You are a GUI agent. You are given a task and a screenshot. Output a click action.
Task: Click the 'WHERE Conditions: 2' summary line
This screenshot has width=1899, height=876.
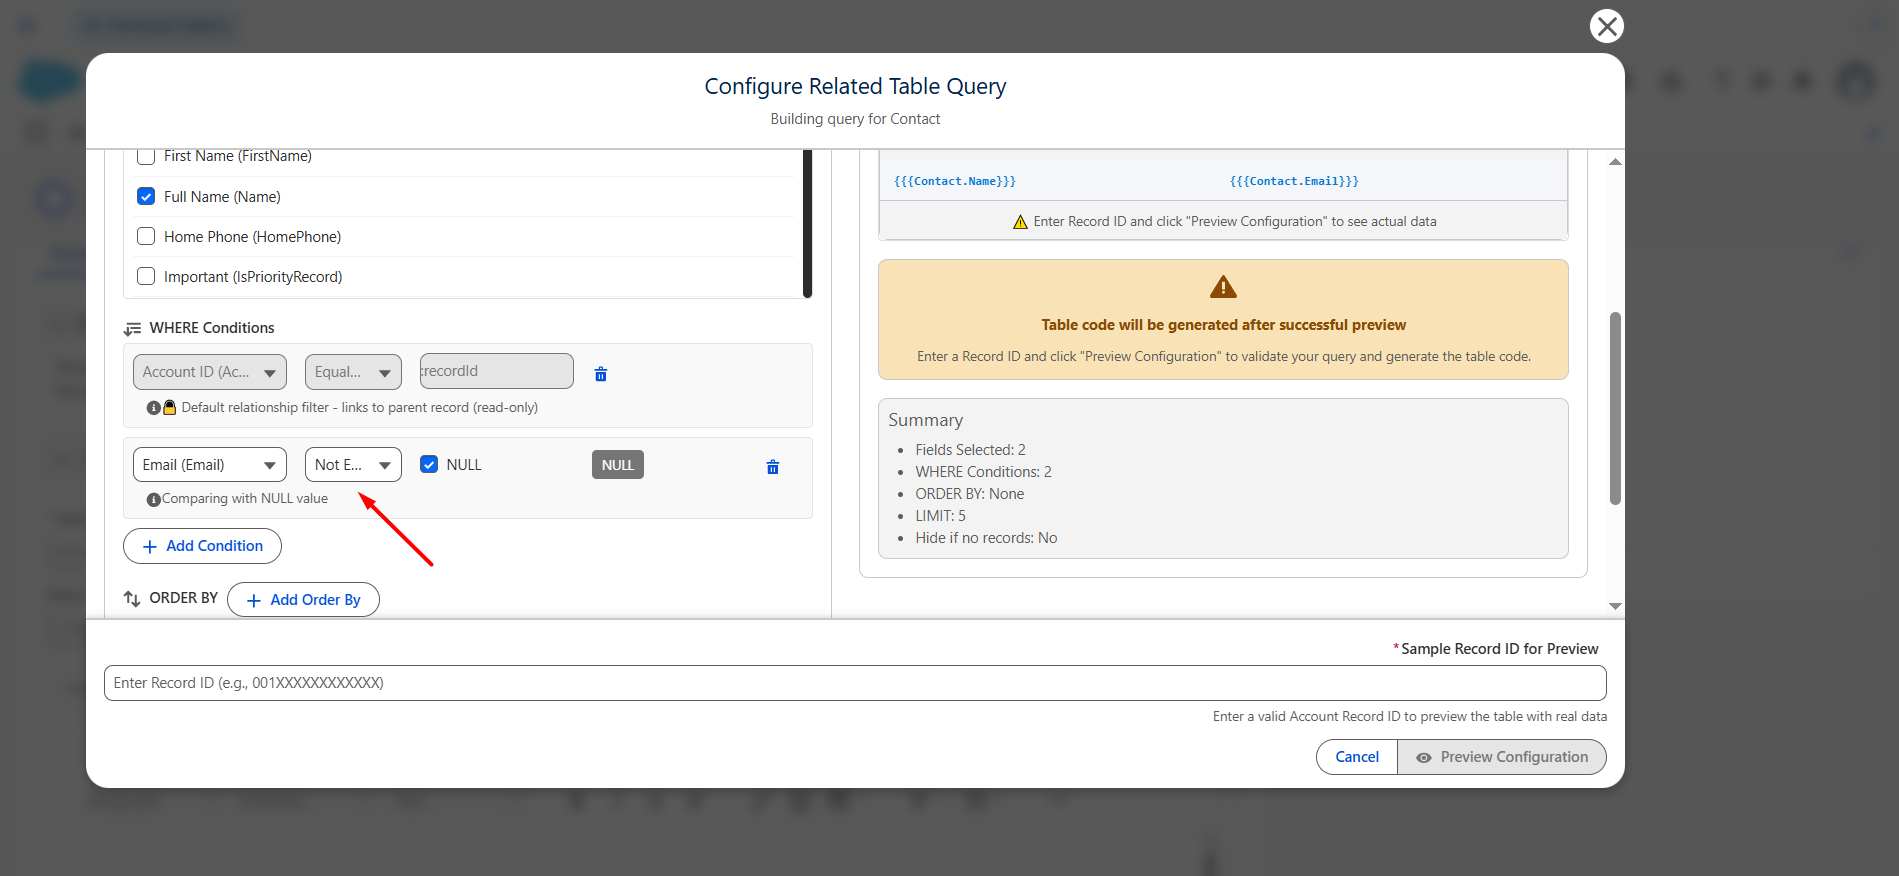(983, 472)
